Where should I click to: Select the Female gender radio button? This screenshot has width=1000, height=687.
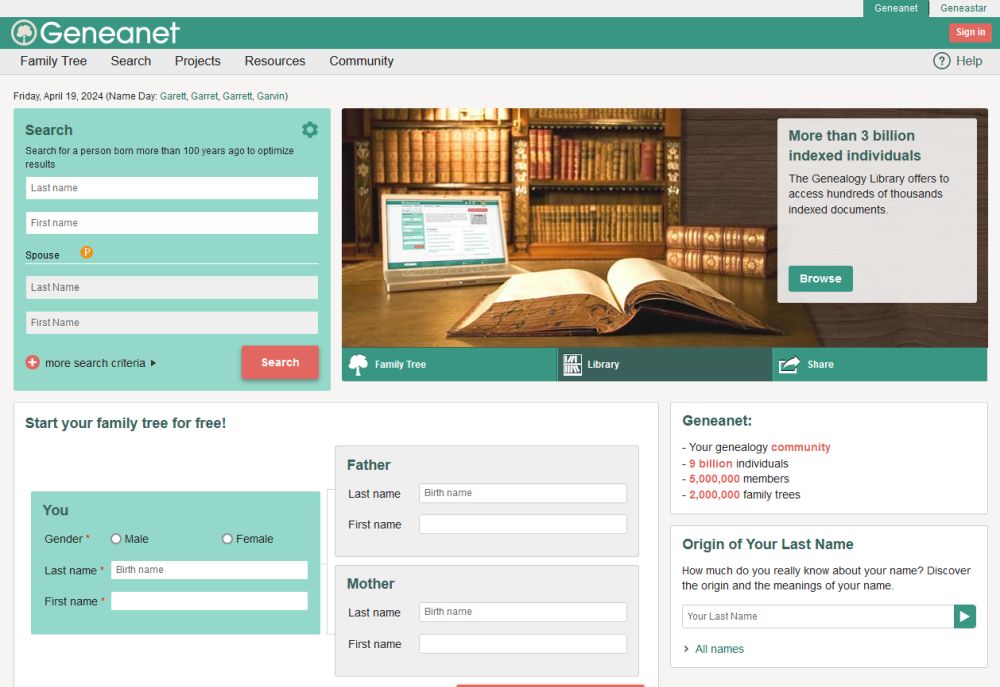227,539
